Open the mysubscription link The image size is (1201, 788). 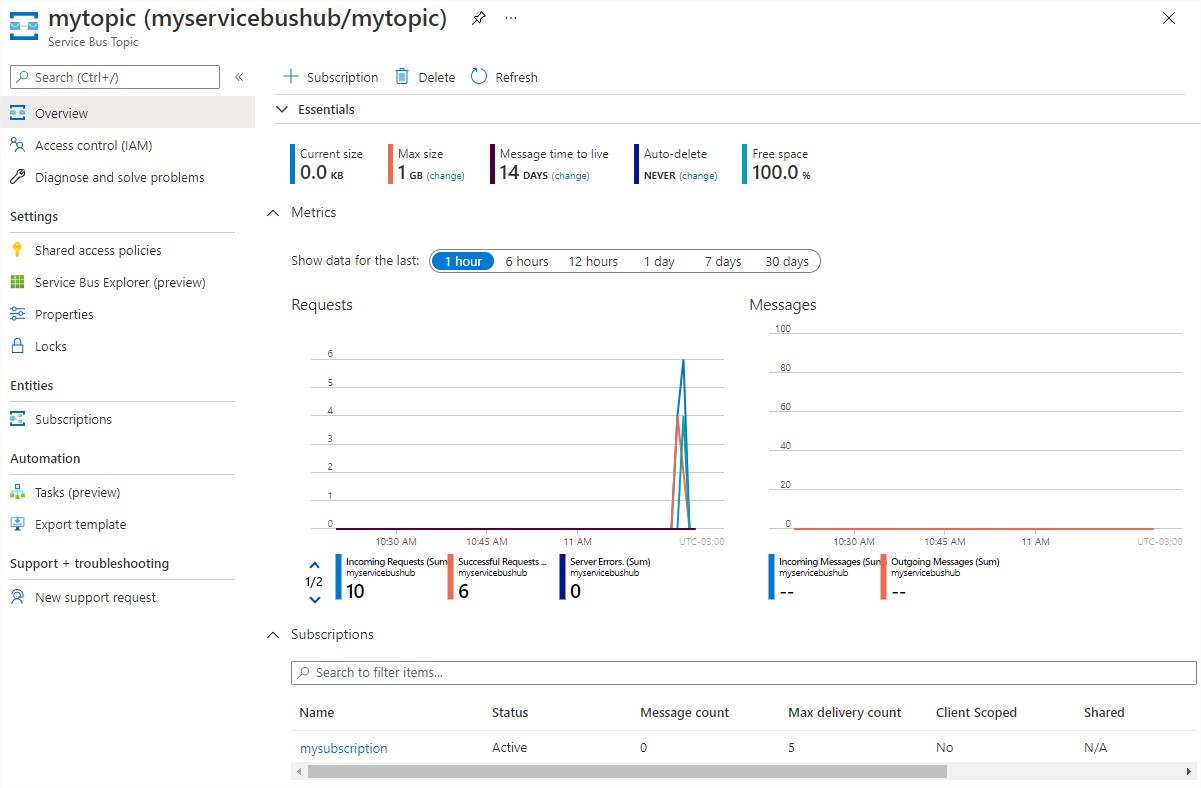click(344, 748)
